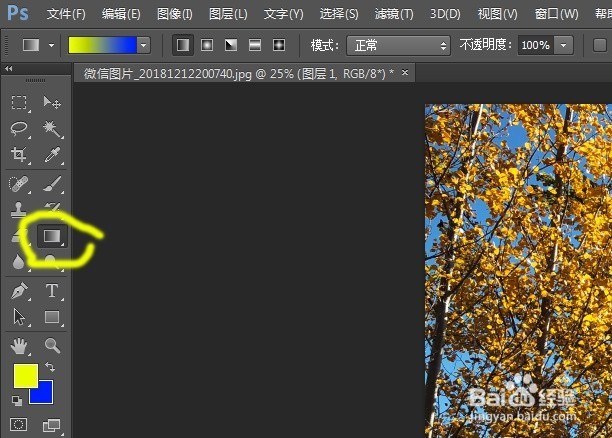612x438 pixels.
Task: Swap foreground and background colors
Action: (50, 367)
